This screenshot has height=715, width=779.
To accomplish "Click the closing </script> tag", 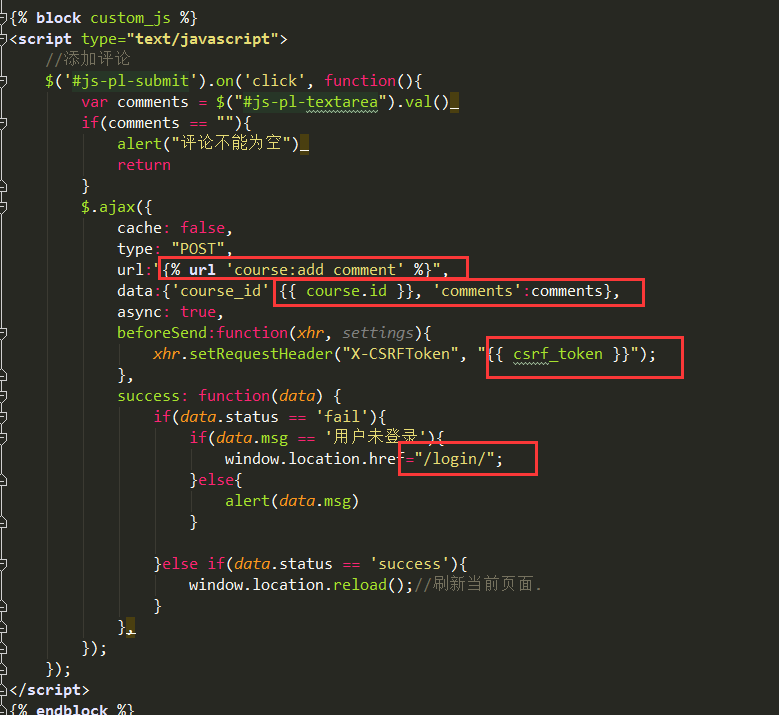I will click(x=49, y=690).
